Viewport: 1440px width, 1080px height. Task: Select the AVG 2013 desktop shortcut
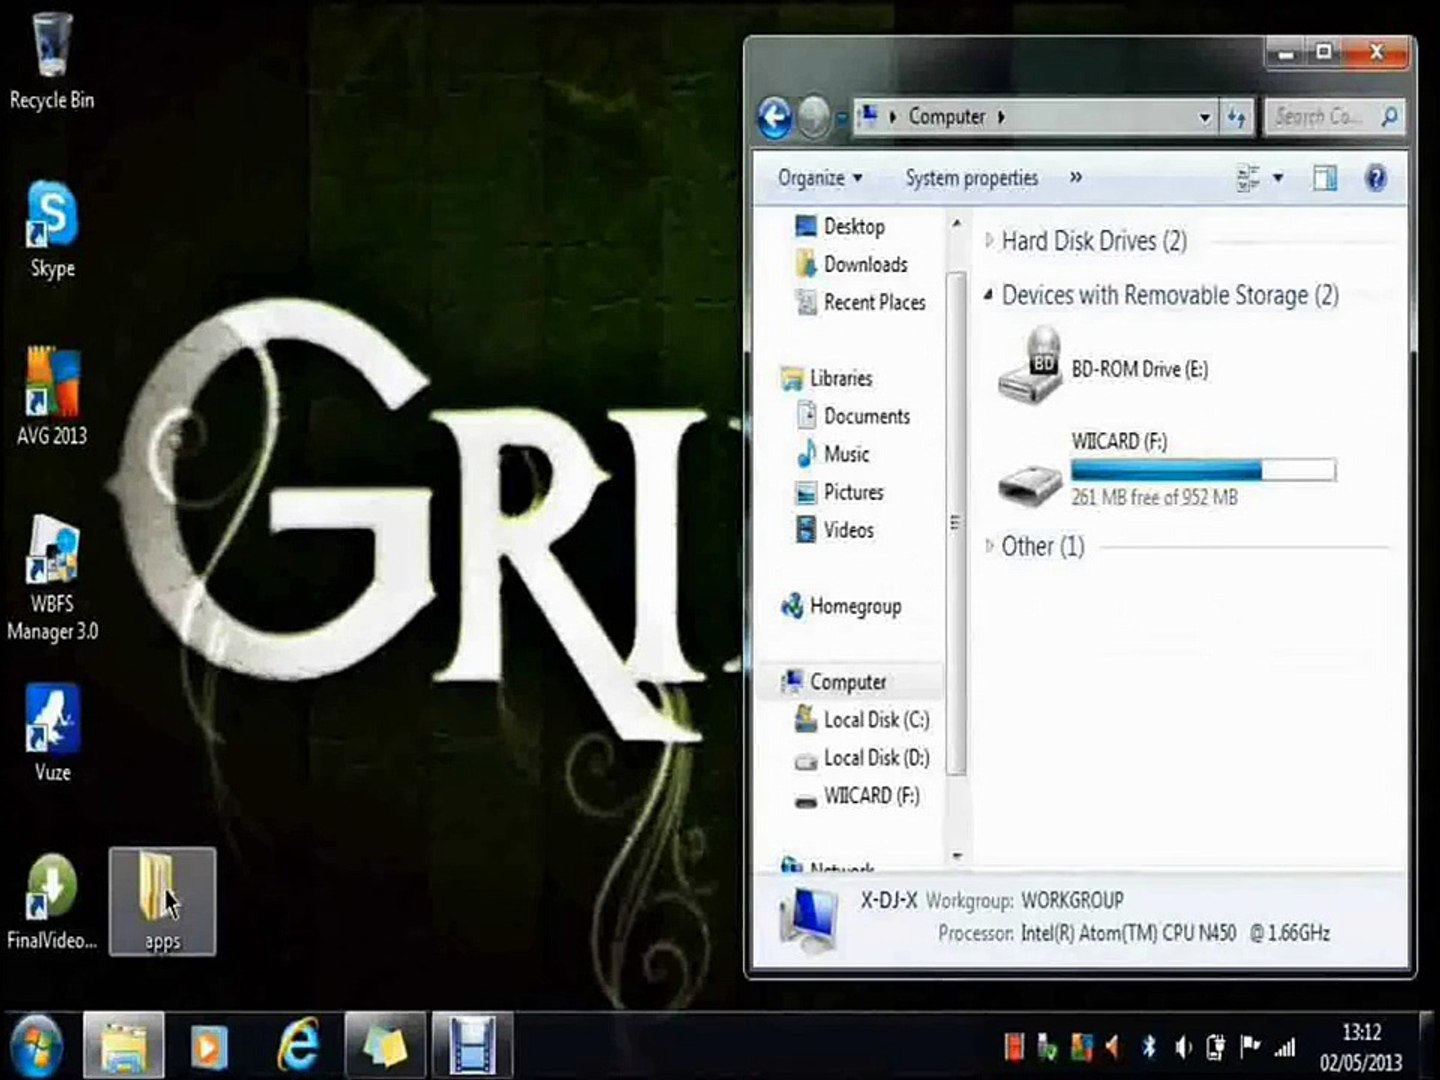(x=52, y=397)
